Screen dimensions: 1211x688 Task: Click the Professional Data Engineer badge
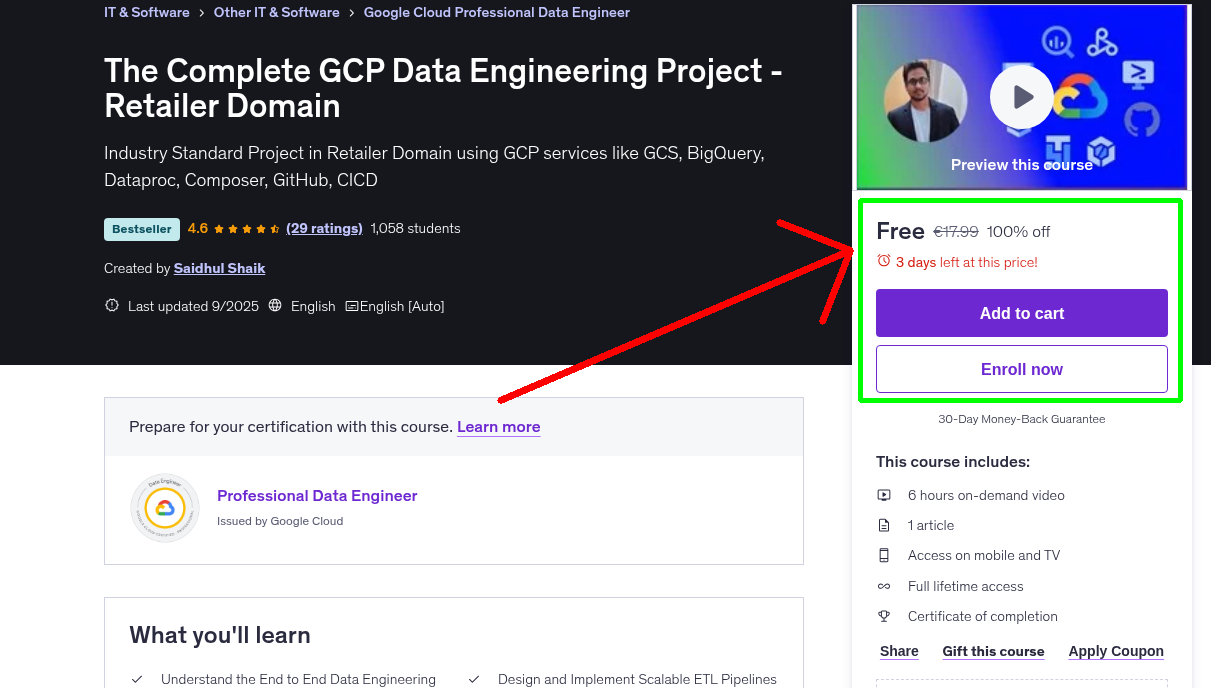click(164, 507)
